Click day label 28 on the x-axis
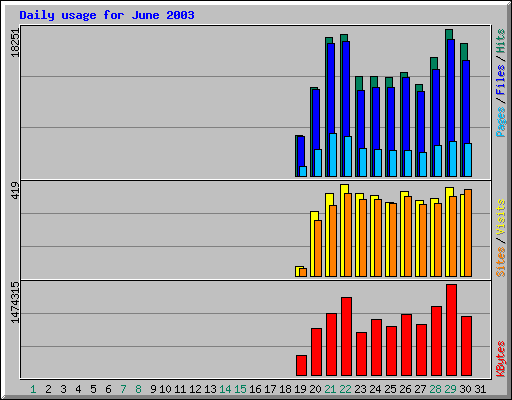The height and width of the screenshot is (400, 512). coord(435,389)
